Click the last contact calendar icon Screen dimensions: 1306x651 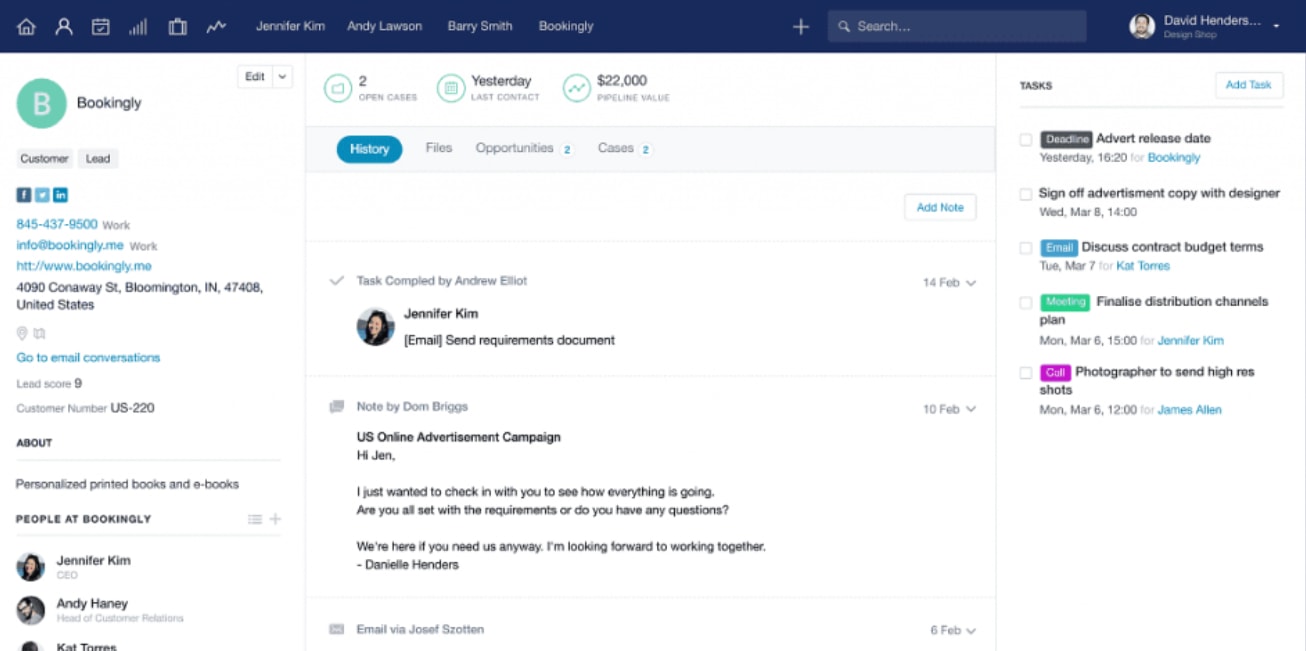pyautogui.click(x=451, y=88)
